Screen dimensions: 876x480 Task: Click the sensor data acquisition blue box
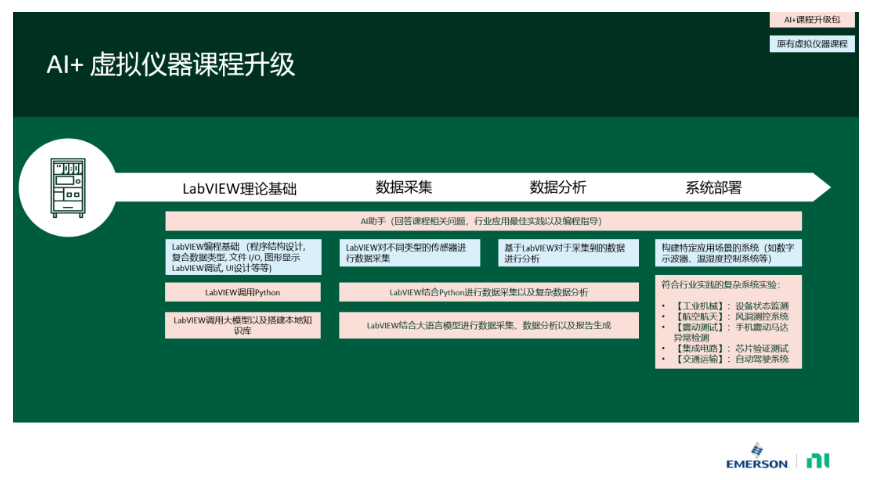409,252
